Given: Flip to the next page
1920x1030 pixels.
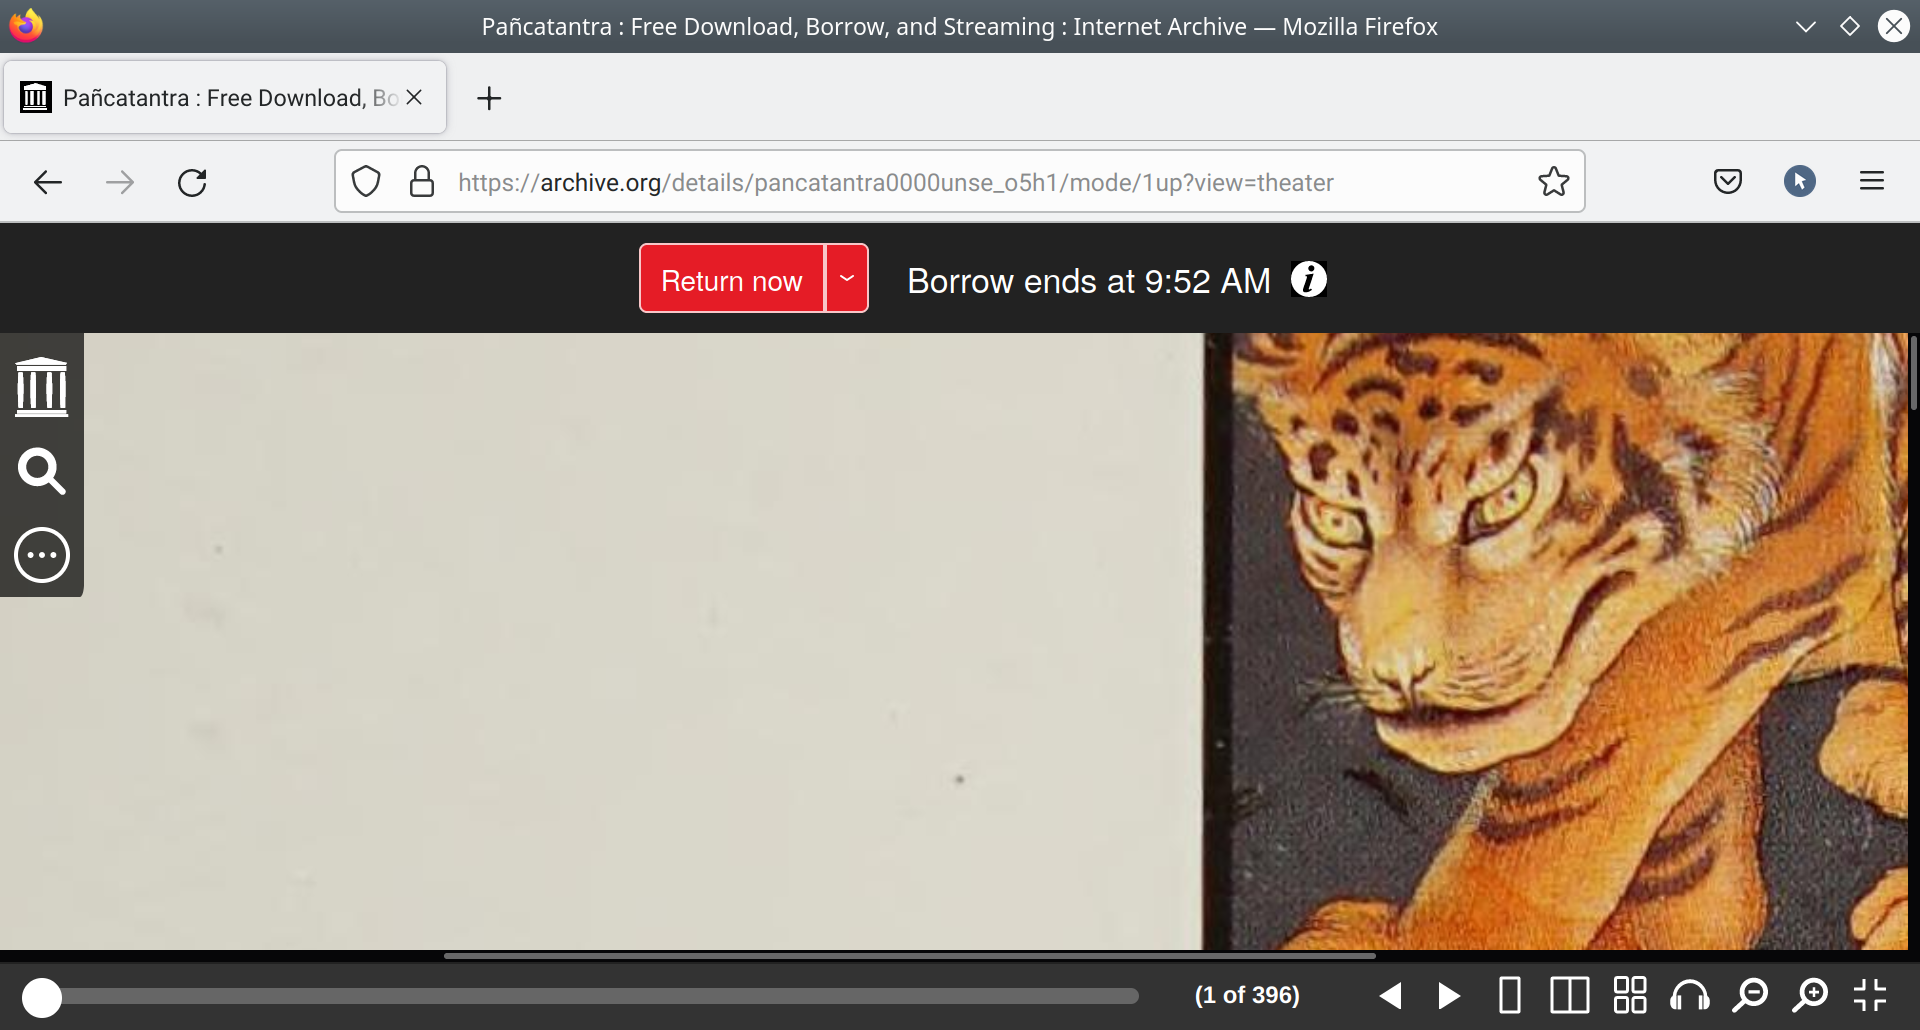Looking at the screenshot, I should coord(1448,996).
